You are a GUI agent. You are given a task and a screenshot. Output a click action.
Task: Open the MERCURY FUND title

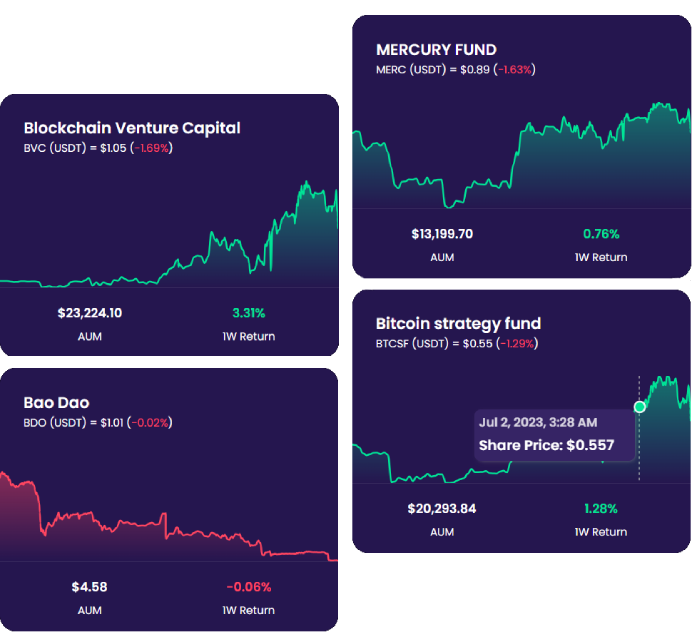point(436,50)
